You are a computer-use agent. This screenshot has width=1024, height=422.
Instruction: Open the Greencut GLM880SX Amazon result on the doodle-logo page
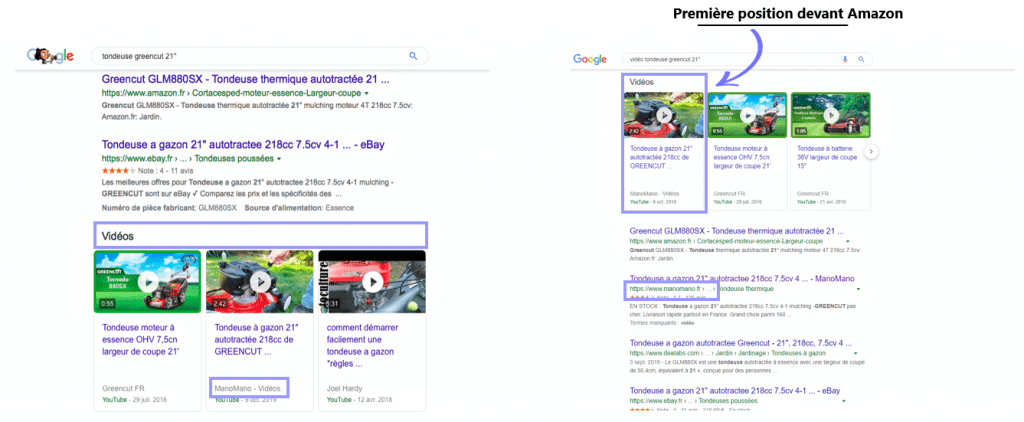click(x=246, y=79)
